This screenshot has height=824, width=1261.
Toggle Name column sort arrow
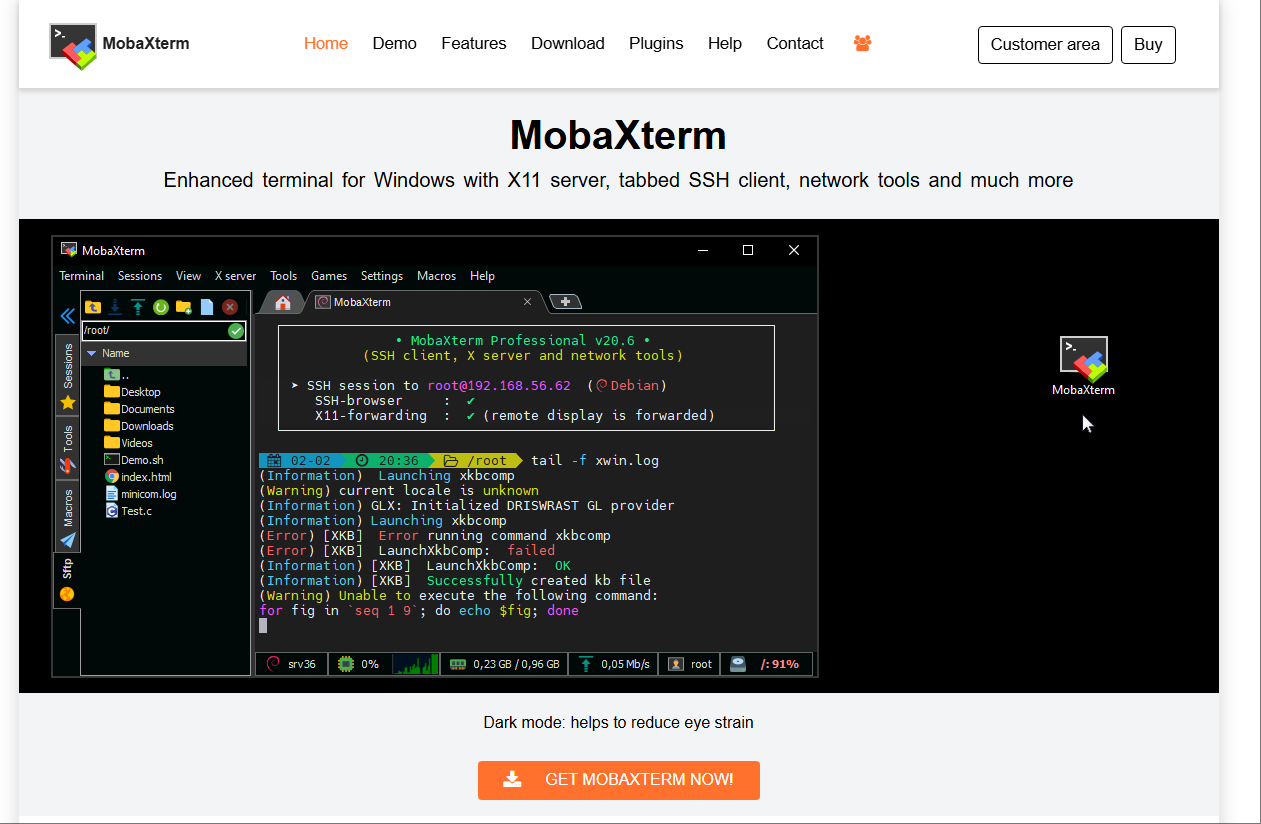click(x=91, y=353)
